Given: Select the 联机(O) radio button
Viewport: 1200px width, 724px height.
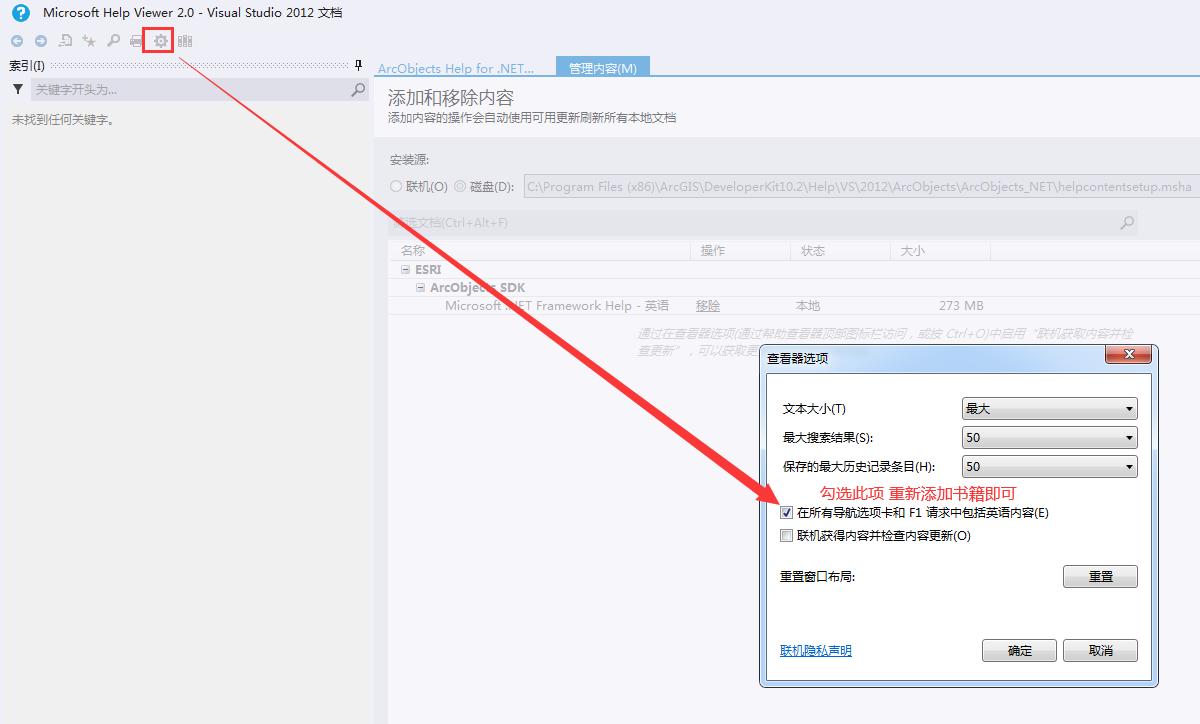Looking at the screenshot, I should click(x=396, y=186).
